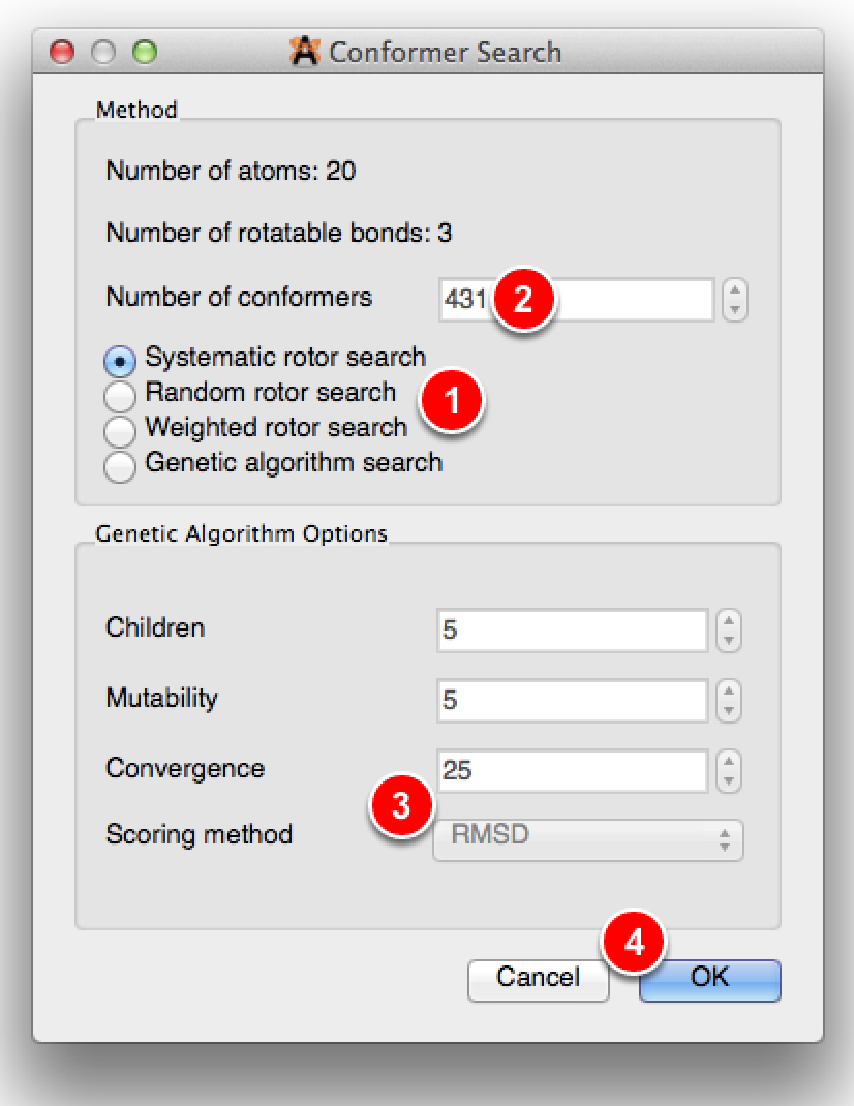Choose Weighted rotor search radio button

click(x=120, y=431)
